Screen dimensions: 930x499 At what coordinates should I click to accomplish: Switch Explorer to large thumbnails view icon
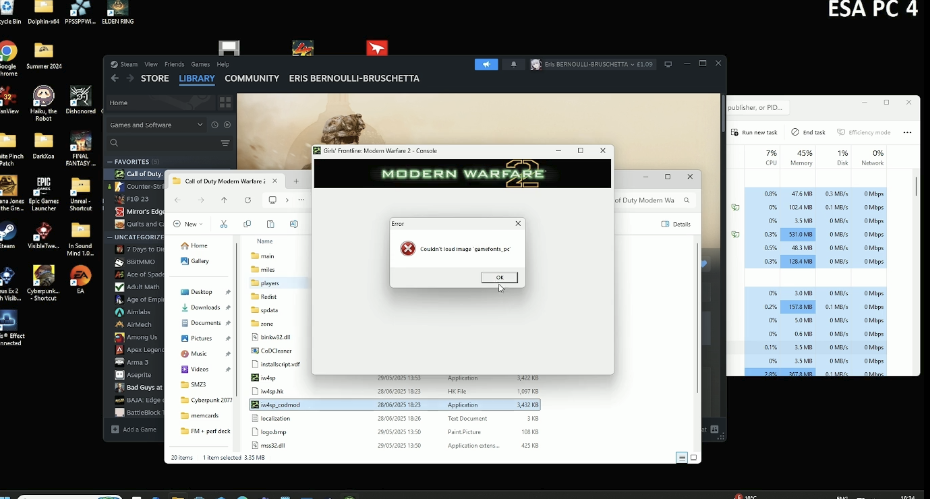[693, 457]
